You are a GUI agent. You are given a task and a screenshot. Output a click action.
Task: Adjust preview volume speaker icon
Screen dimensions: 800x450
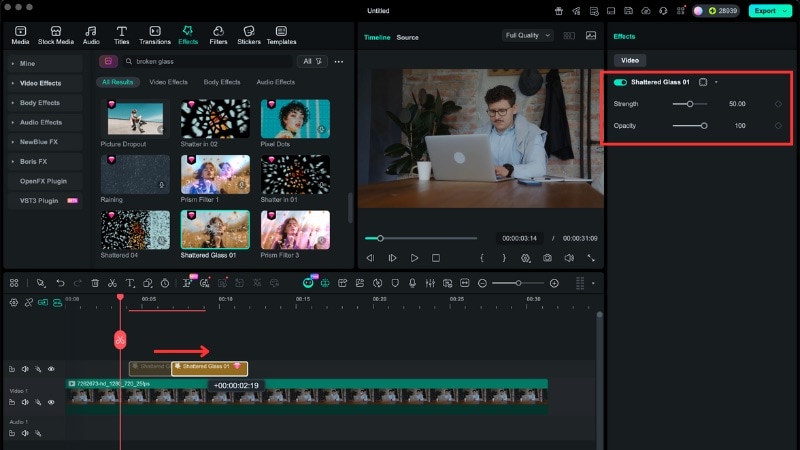(569, 258)
